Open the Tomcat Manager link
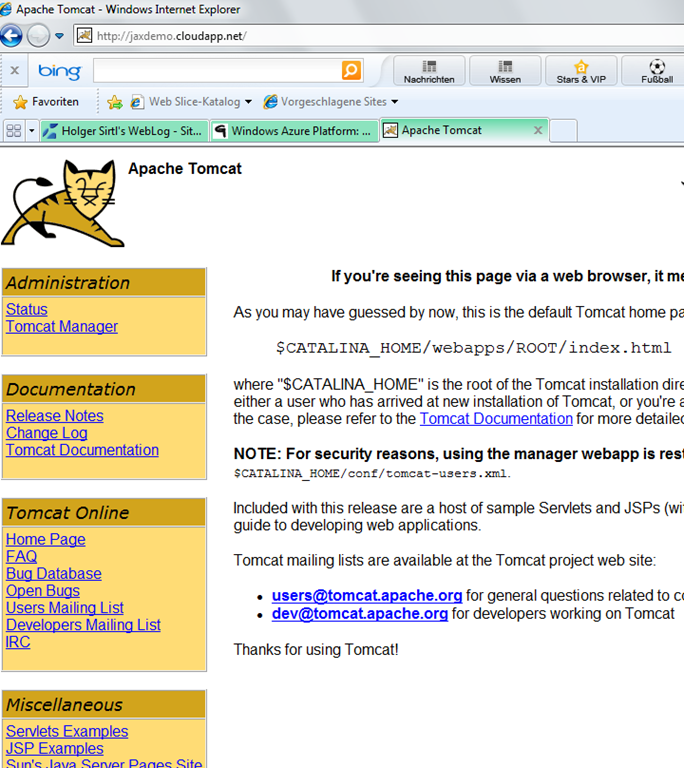 62,327
